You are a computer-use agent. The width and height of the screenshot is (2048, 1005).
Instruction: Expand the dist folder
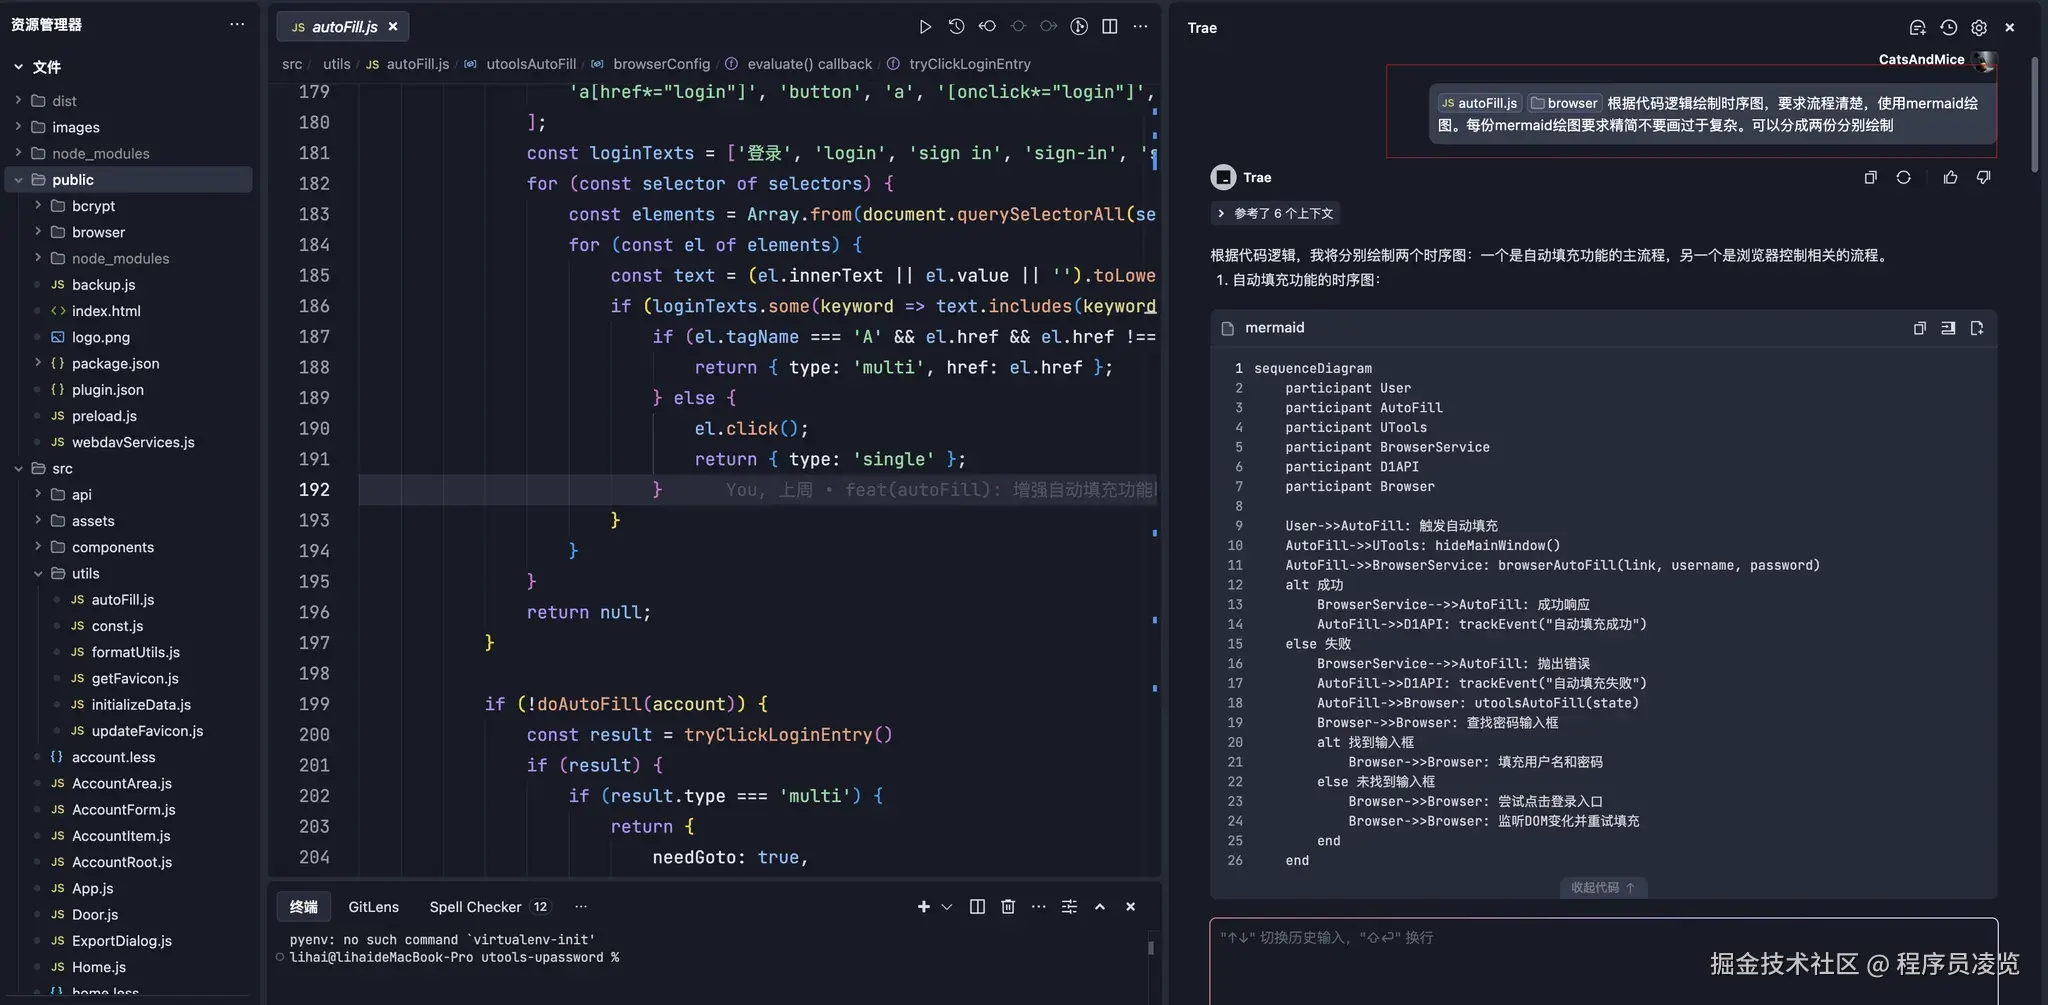click(19, 100)
